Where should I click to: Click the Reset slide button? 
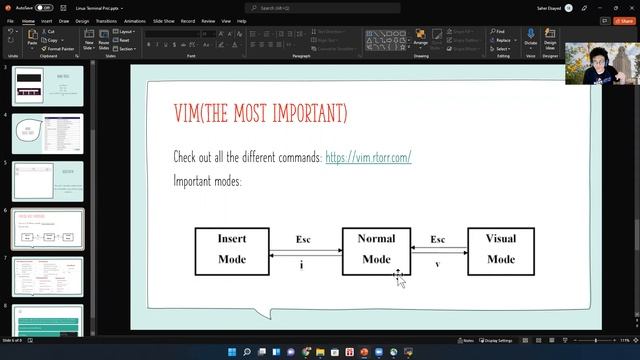(x=121, y=40)
